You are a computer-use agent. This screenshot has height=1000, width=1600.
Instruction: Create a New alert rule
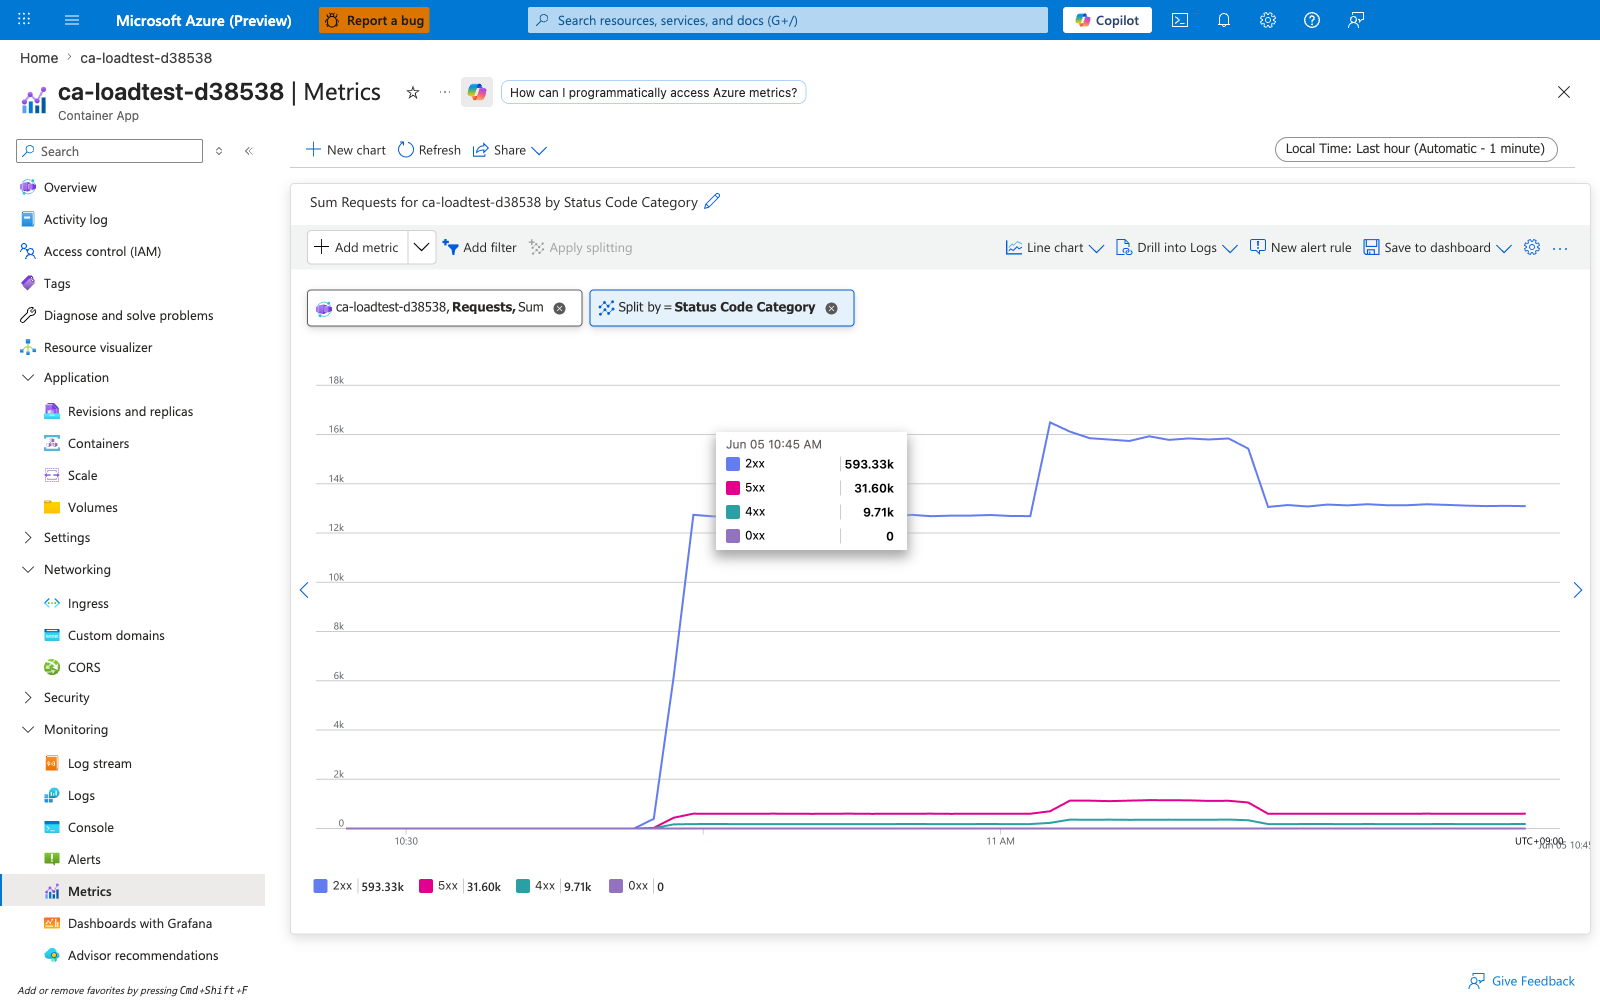coord(1300,247)
